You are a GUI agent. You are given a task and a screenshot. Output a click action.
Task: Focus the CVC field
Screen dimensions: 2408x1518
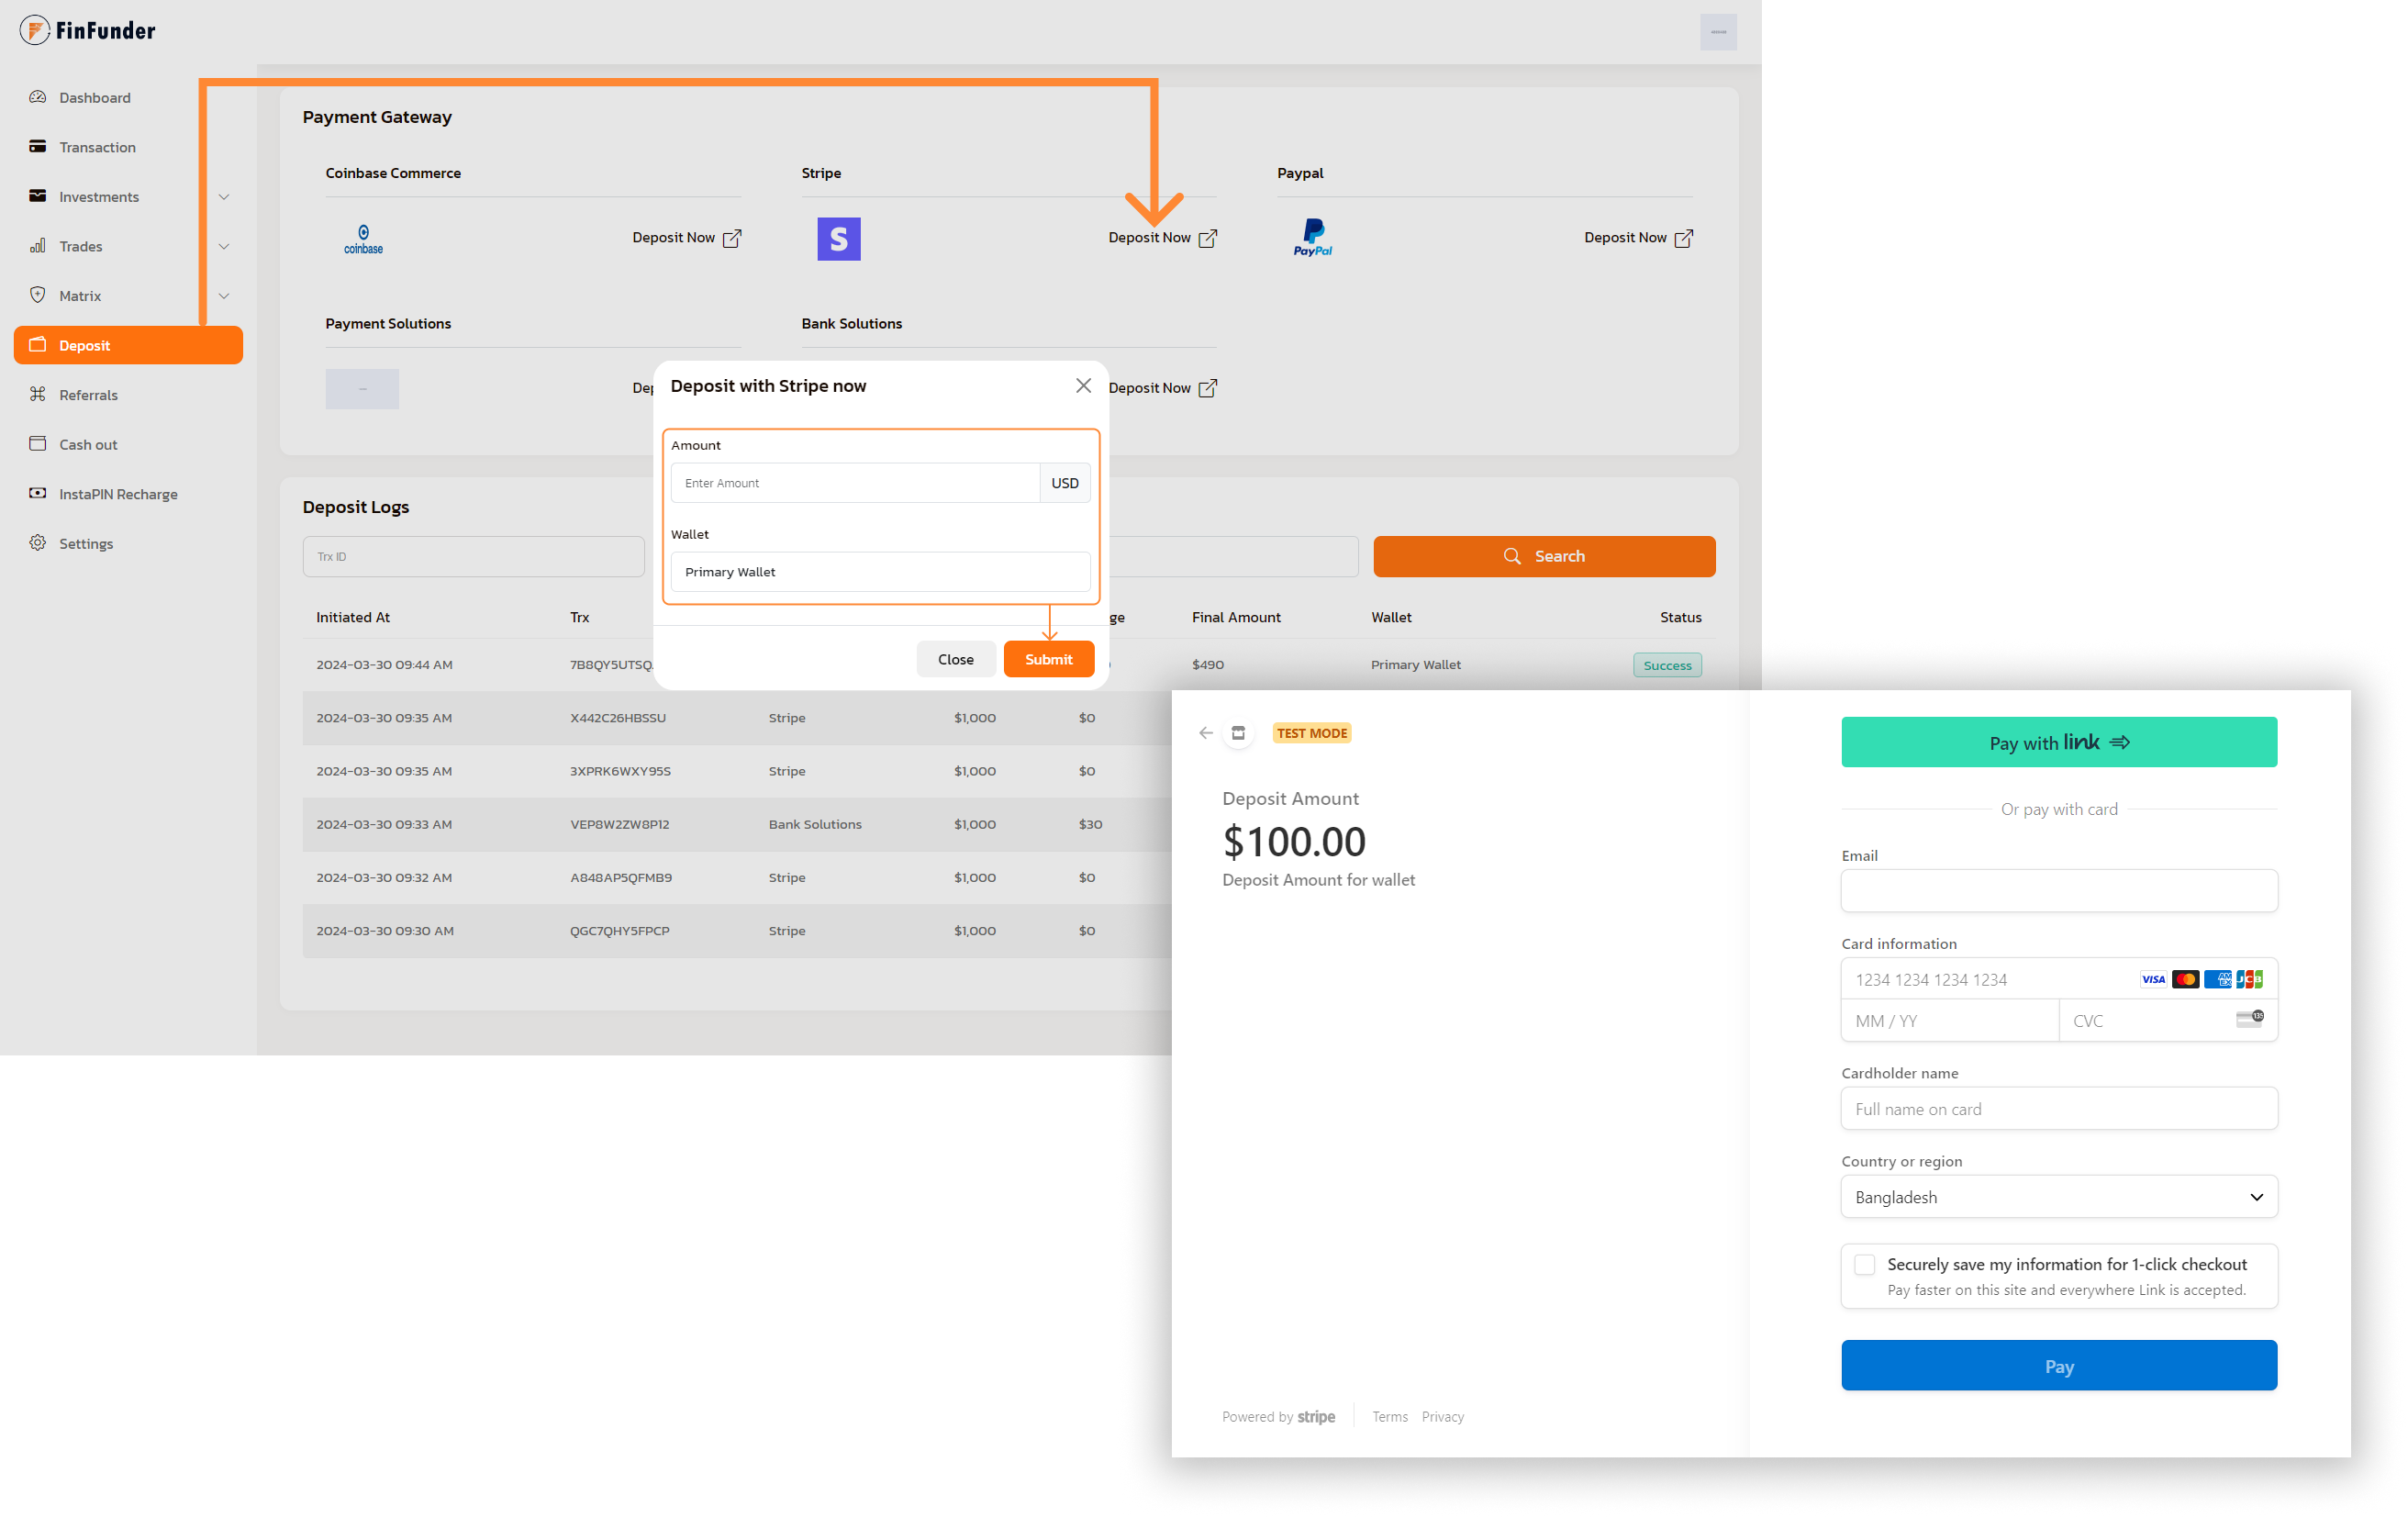click(2168, 1021)
